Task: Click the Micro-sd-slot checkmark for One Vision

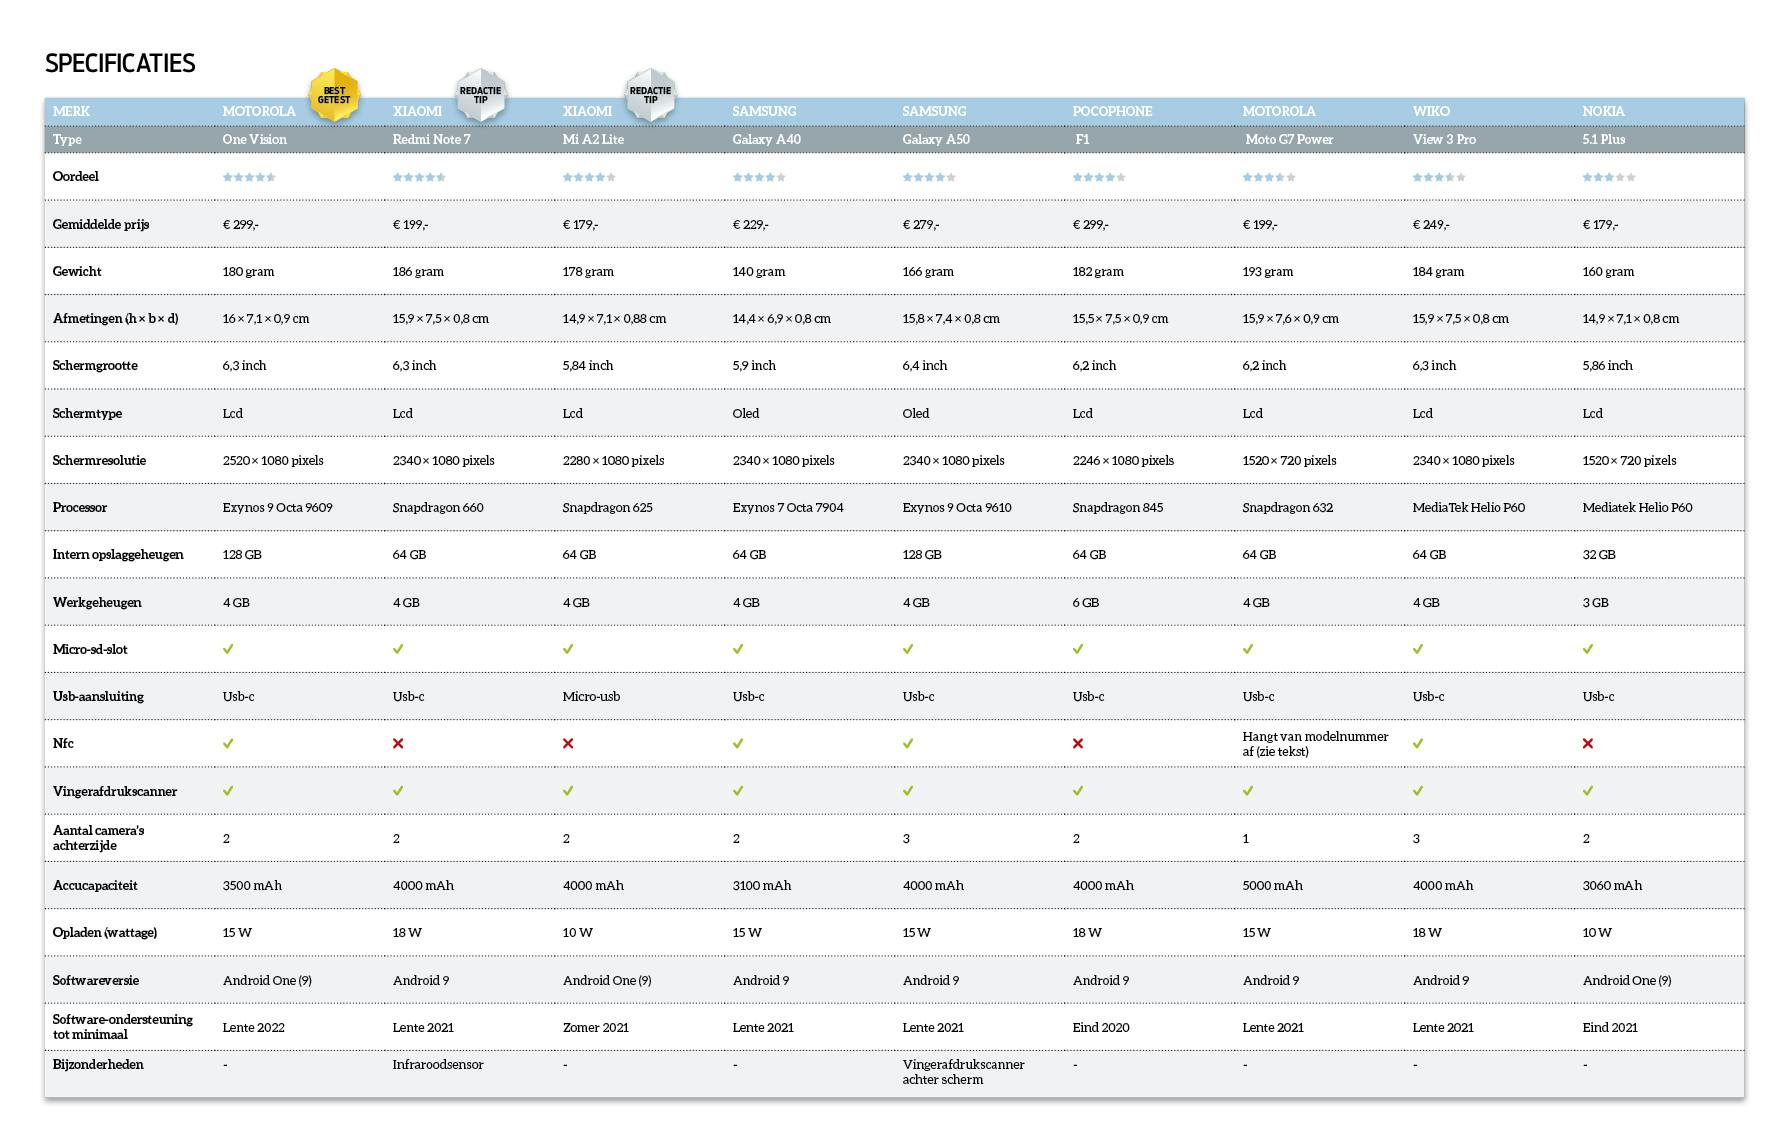Action: [x=228, y=649]
